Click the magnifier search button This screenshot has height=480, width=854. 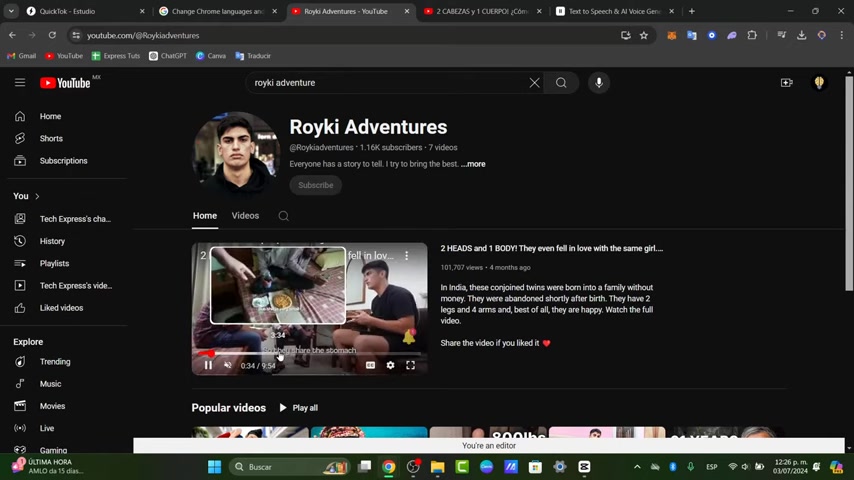click(x=561, y=83)
